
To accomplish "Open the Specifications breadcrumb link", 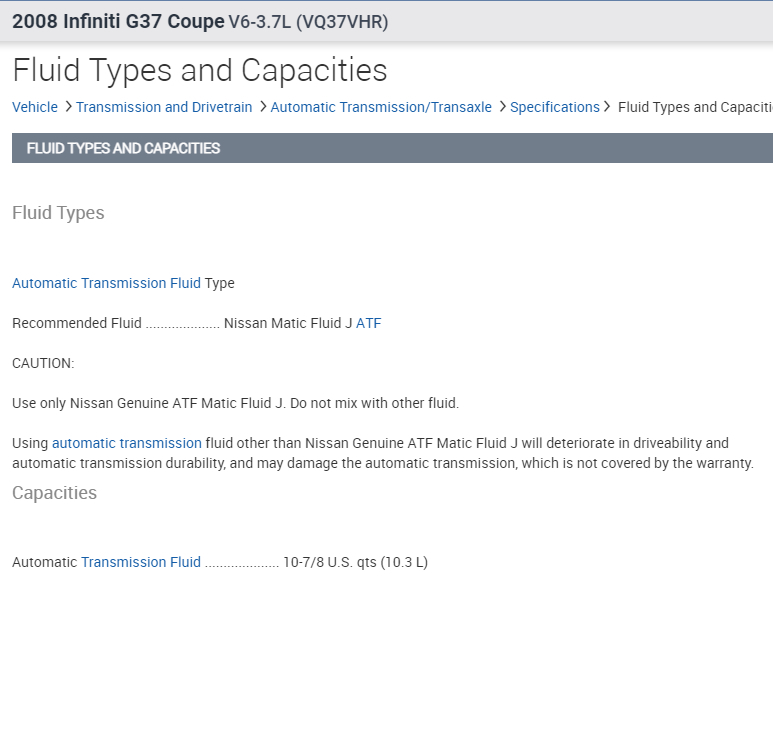I will [554, 107].
